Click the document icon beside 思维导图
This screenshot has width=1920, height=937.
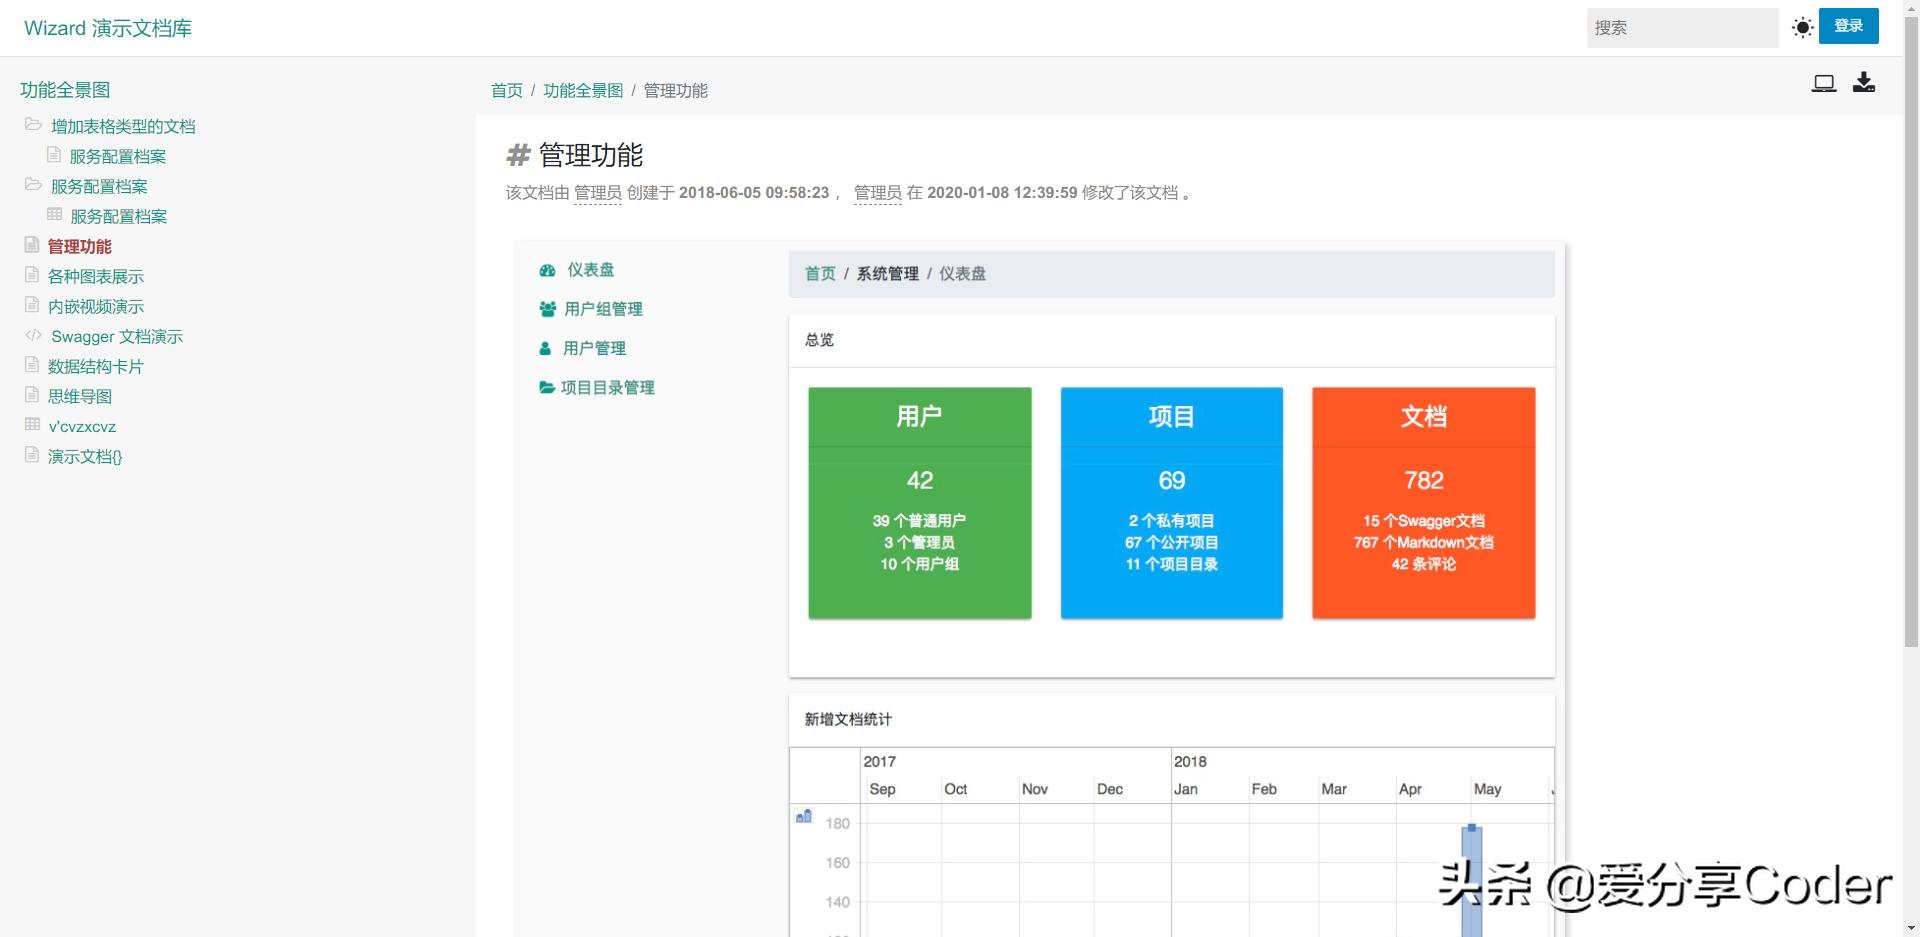31,396
